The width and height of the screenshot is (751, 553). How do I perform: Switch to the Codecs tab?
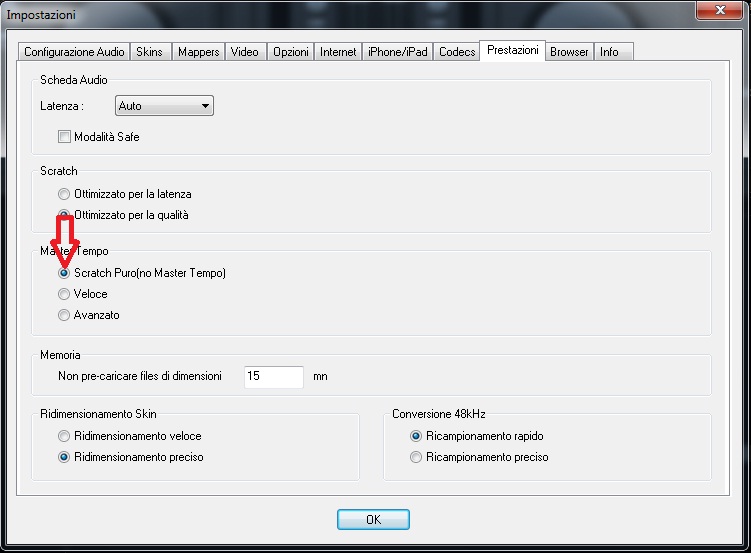(x=457, y=52)
